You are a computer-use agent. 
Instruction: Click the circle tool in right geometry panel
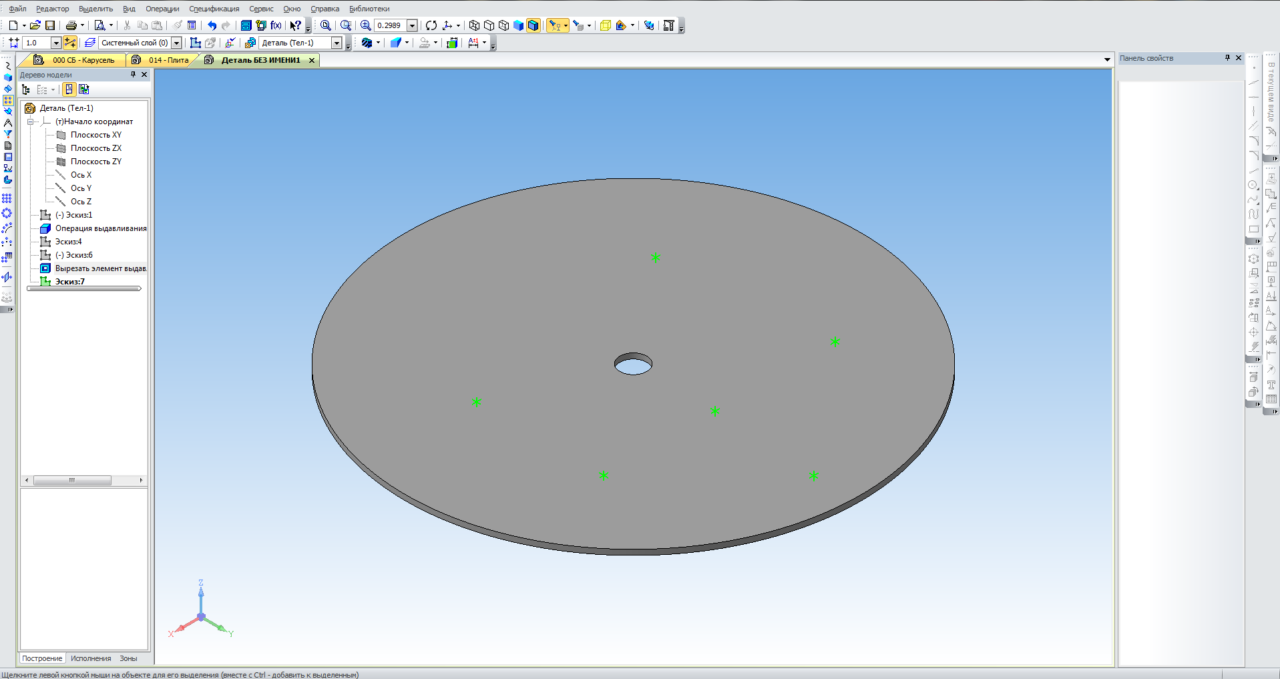click(x=1253, y=185)
